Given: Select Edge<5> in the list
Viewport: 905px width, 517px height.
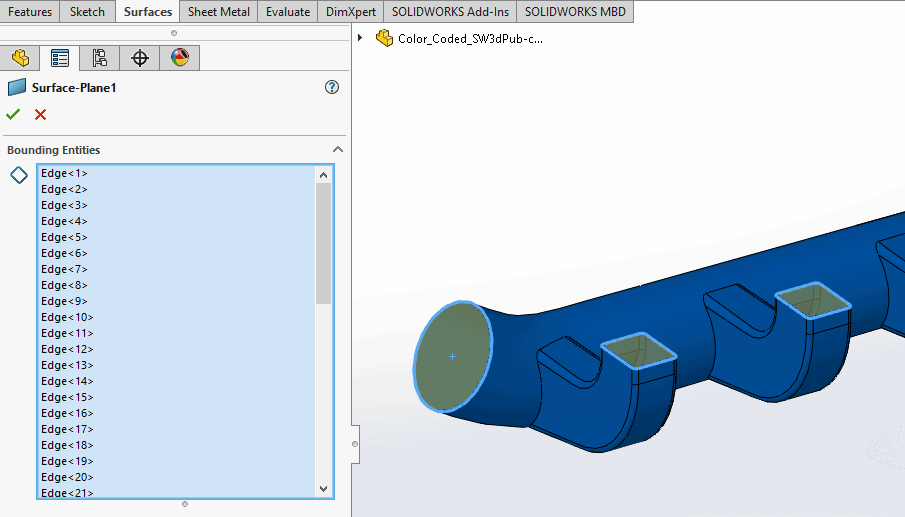Looking at the screenshot, I should (177, 237).
